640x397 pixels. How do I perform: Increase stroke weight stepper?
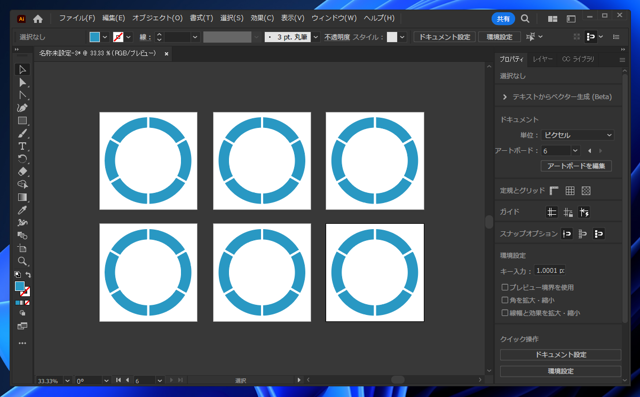point(159,35)
